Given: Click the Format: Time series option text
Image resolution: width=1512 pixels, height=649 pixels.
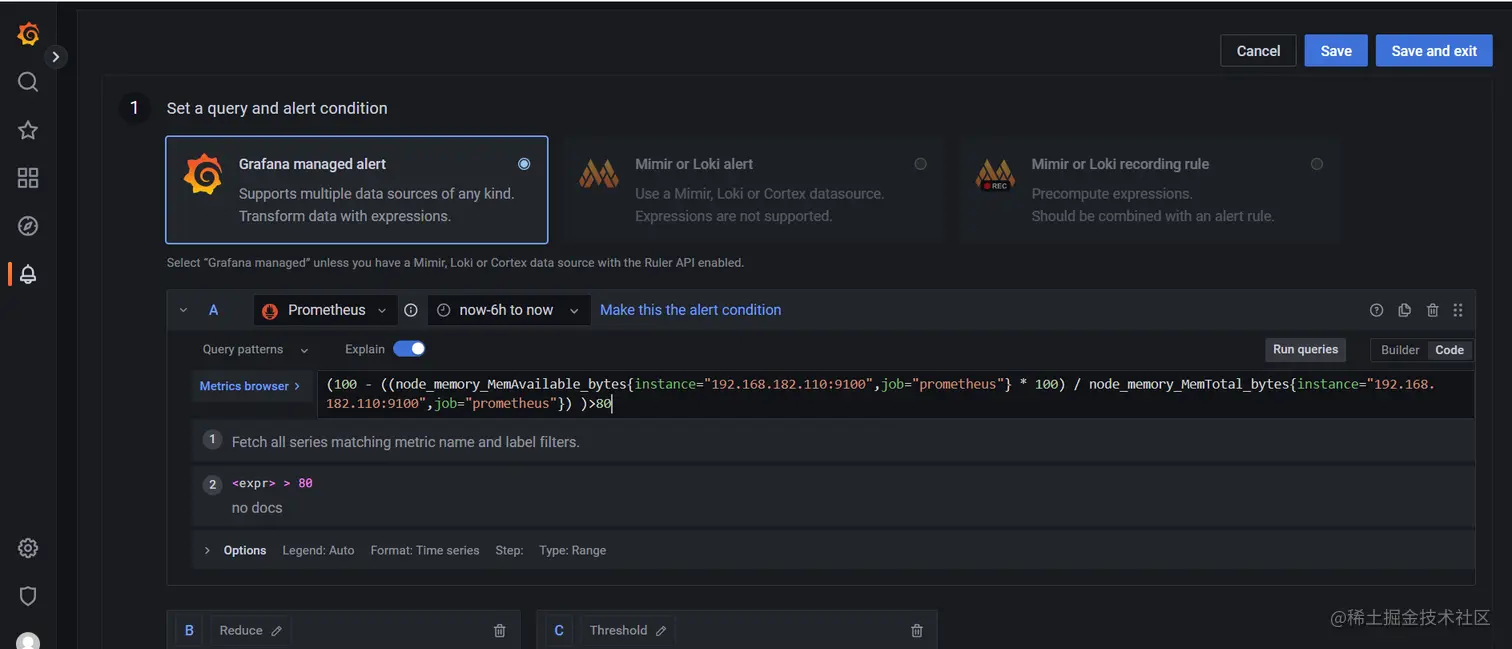Looking at the screenshot, I should pos(425,550).
